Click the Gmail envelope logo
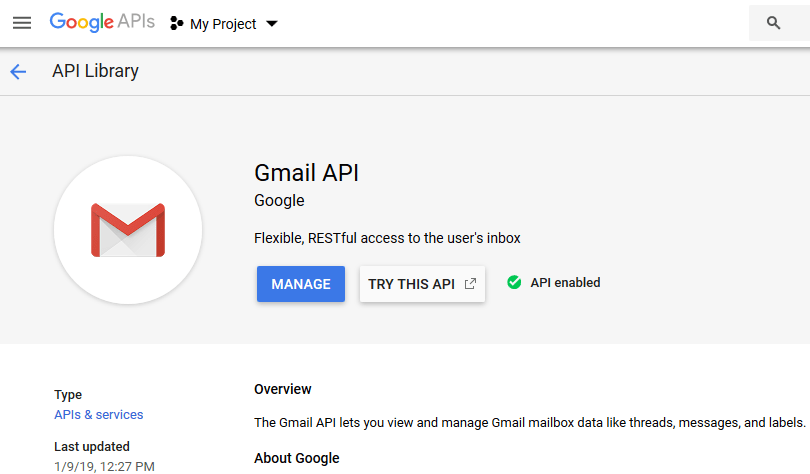This screenshot has width=810, height=474. click(x=128, y=230)
